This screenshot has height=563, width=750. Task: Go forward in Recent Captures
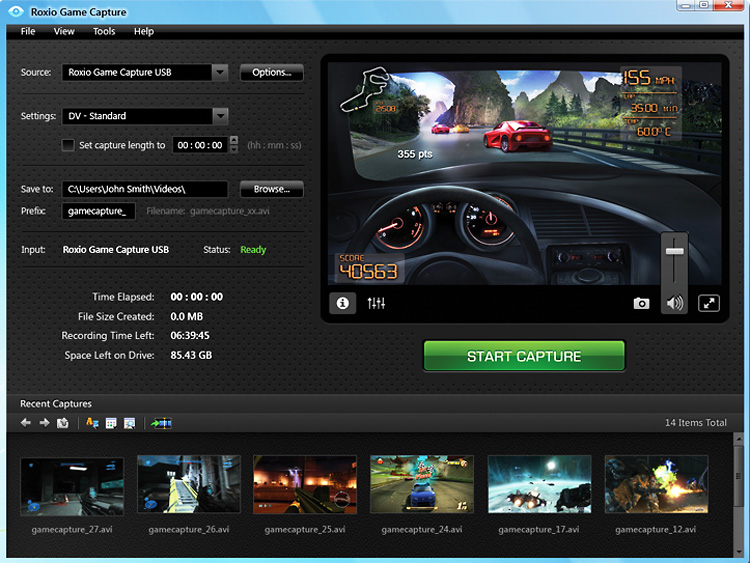(x=44, y=423)
